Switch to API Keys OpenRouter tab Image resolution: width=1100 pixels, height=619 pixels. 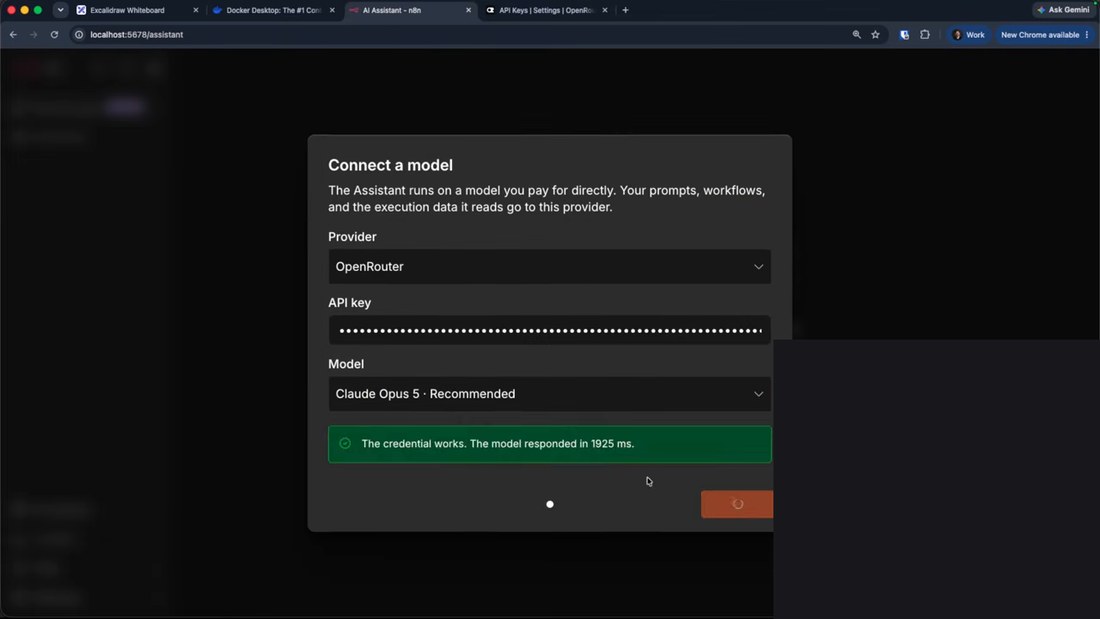pos(546,11)
